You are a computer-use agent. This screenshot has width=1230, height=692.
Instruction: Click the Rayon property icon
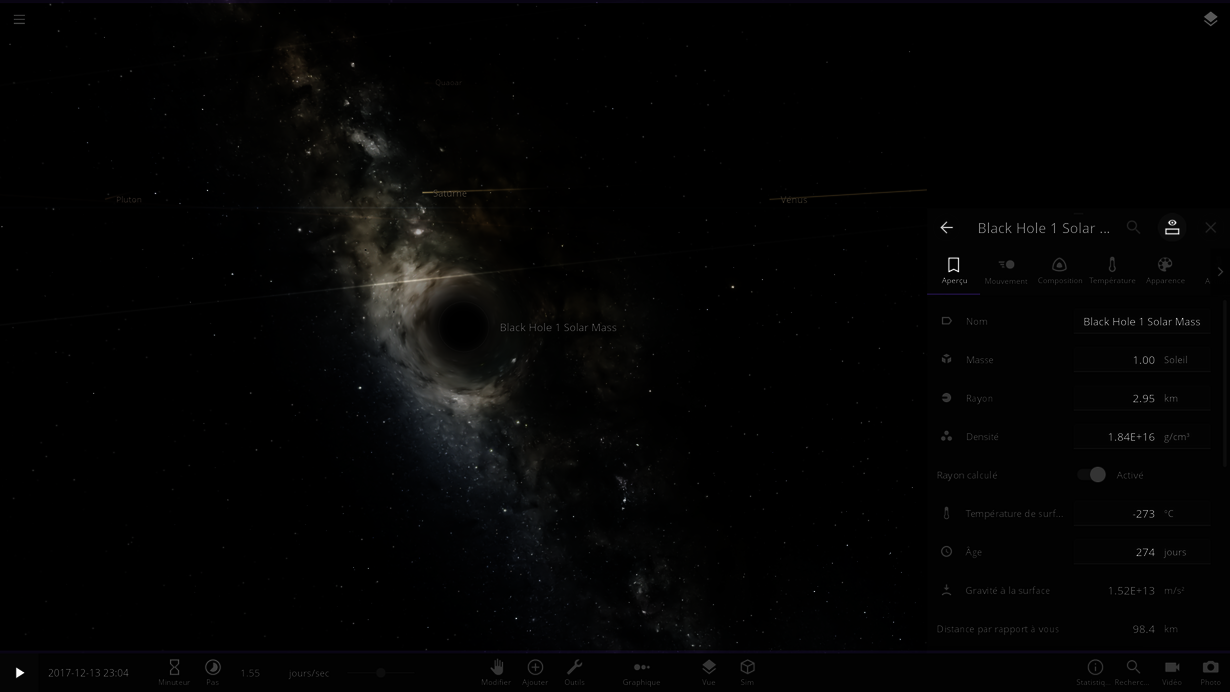946,397
